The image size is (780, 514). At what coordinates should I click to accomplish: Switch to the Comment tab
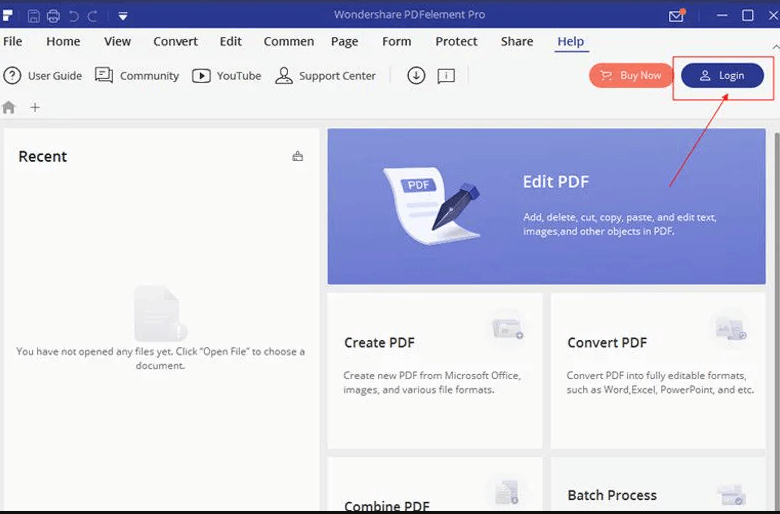pos(289,41)
